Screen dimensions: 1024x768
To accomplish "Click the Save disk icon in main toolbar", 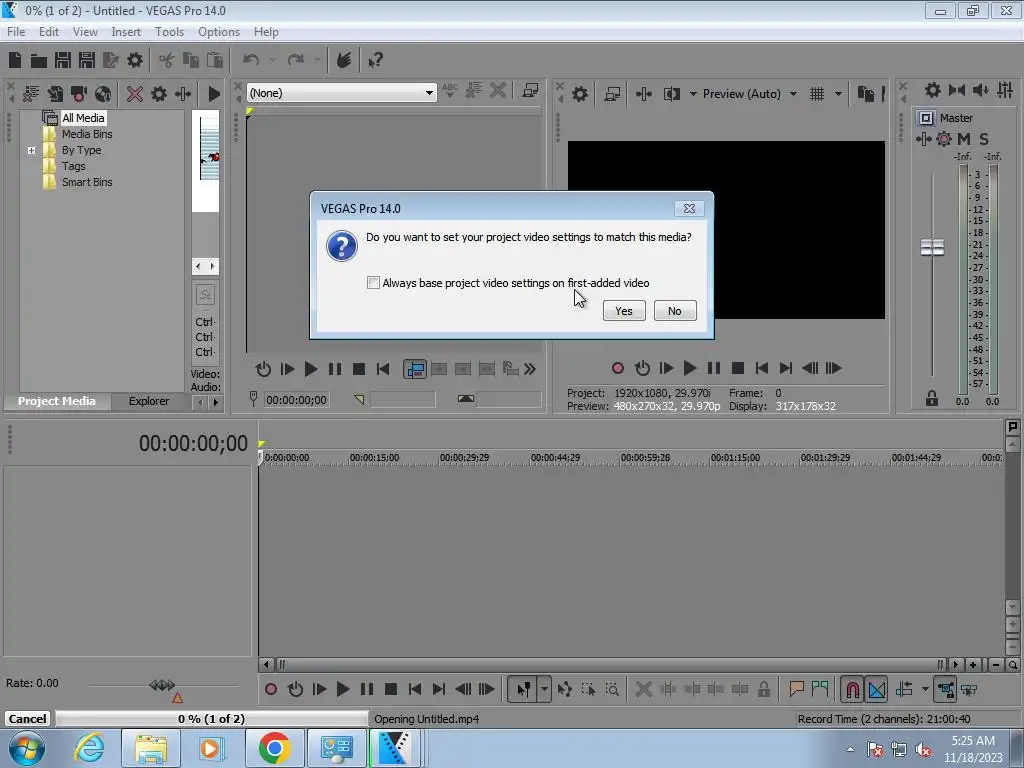I will click(63, 60).
